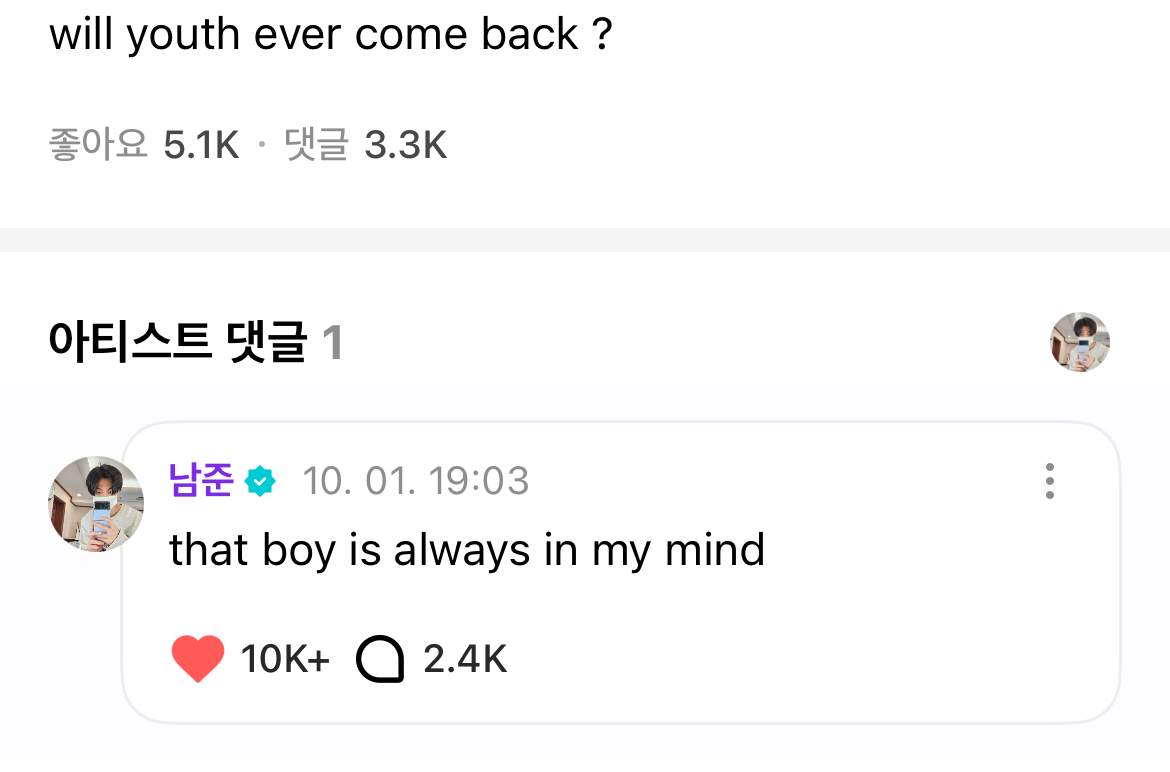Click the 10K+ likes count
1170x772 pixels.
285,660
